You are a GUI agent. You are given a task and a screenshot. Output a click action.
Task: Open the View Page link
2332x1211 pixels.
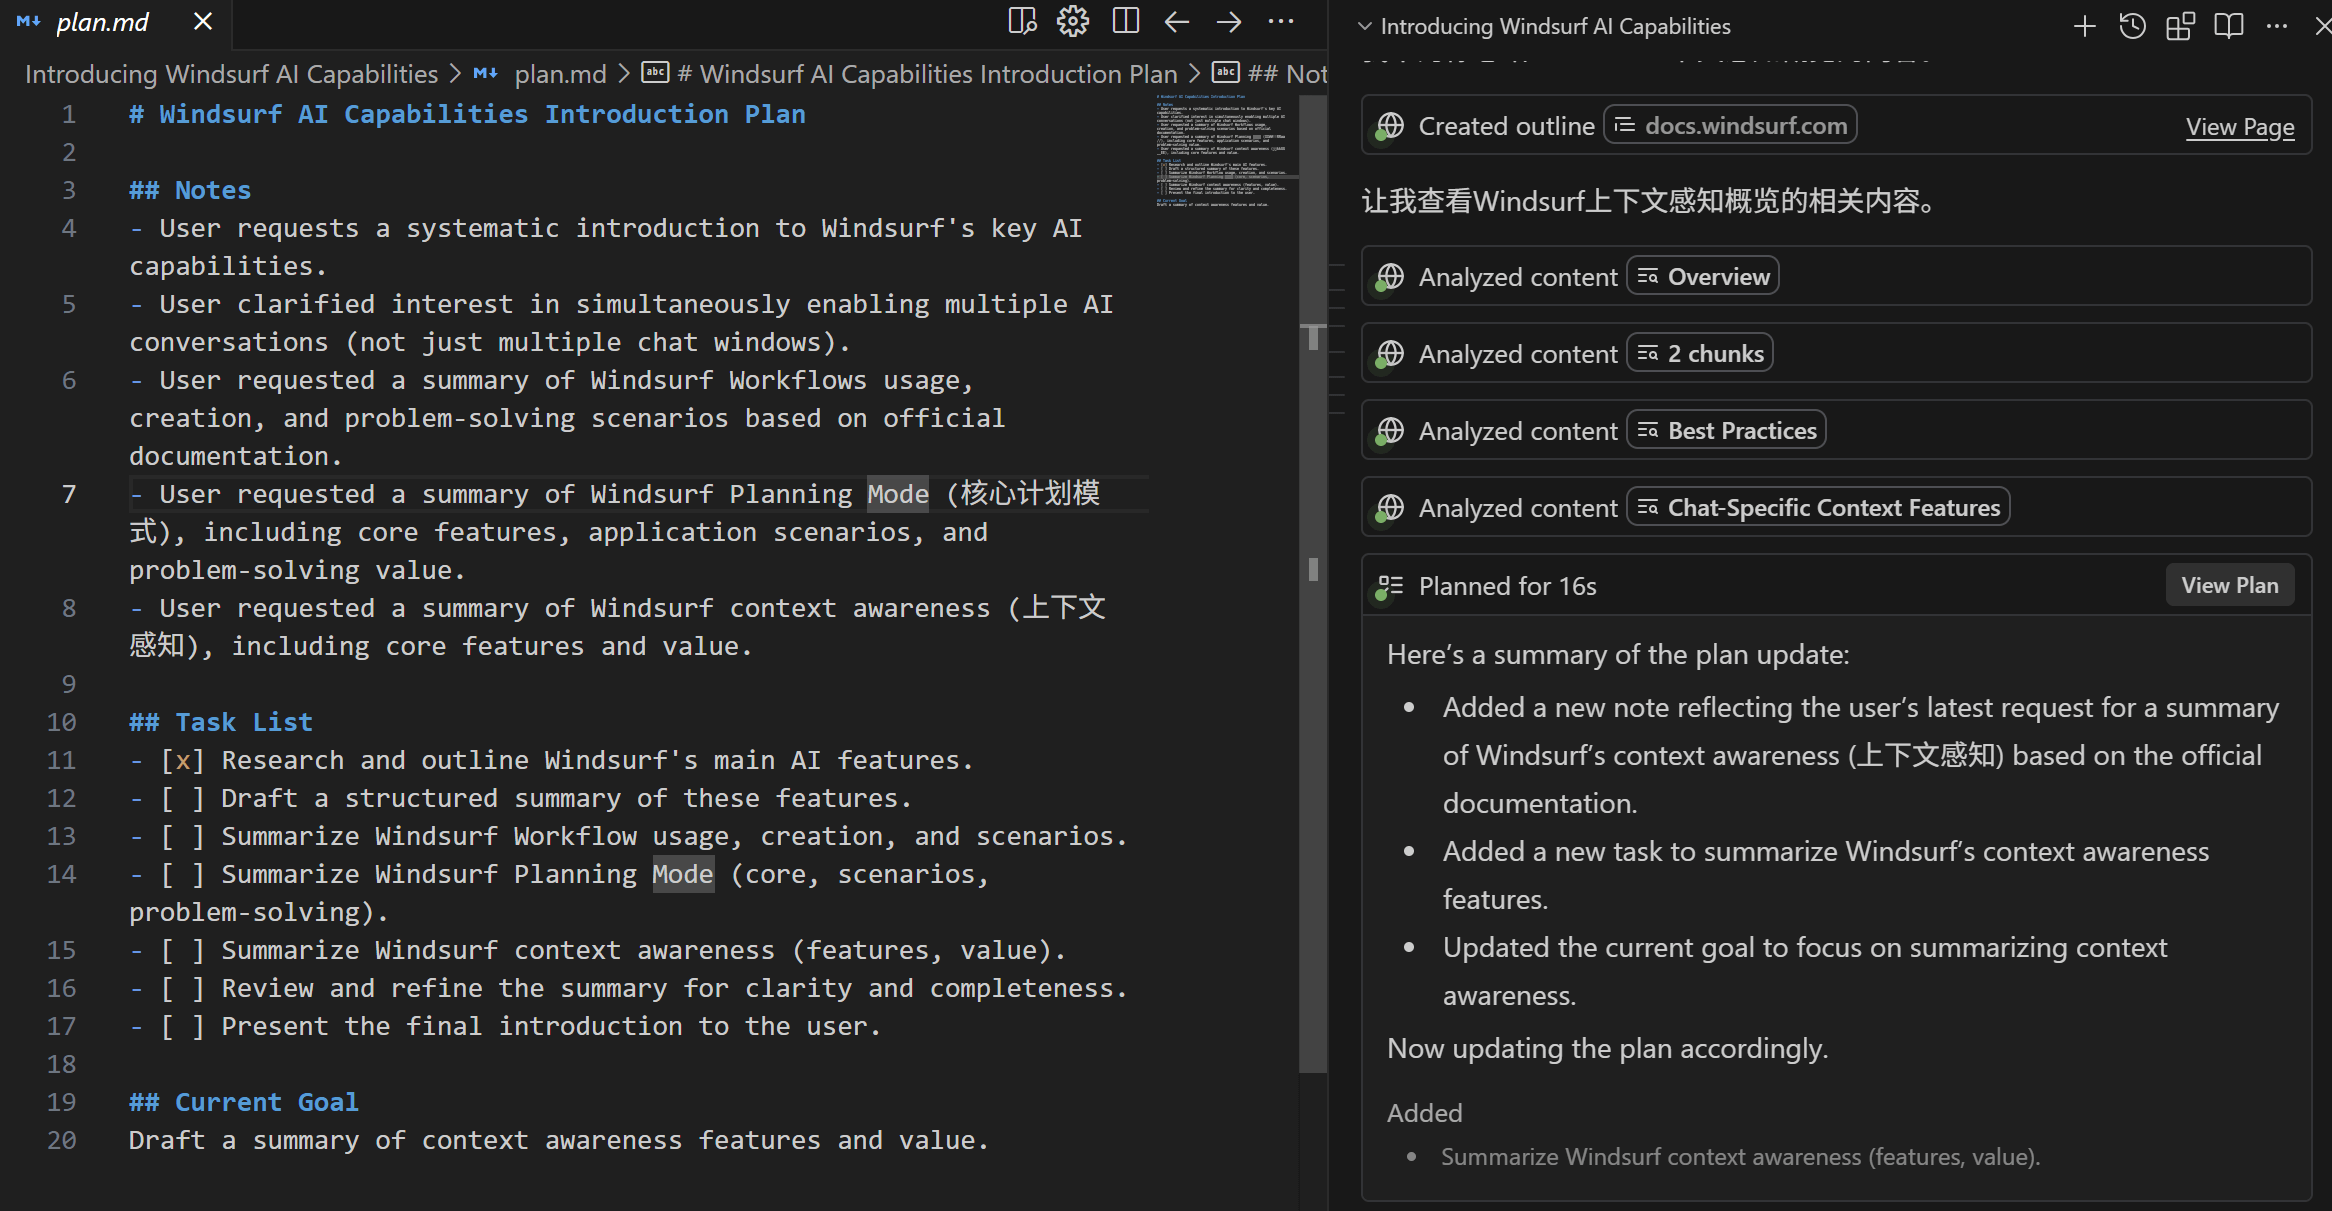[x=2239, y=127]
